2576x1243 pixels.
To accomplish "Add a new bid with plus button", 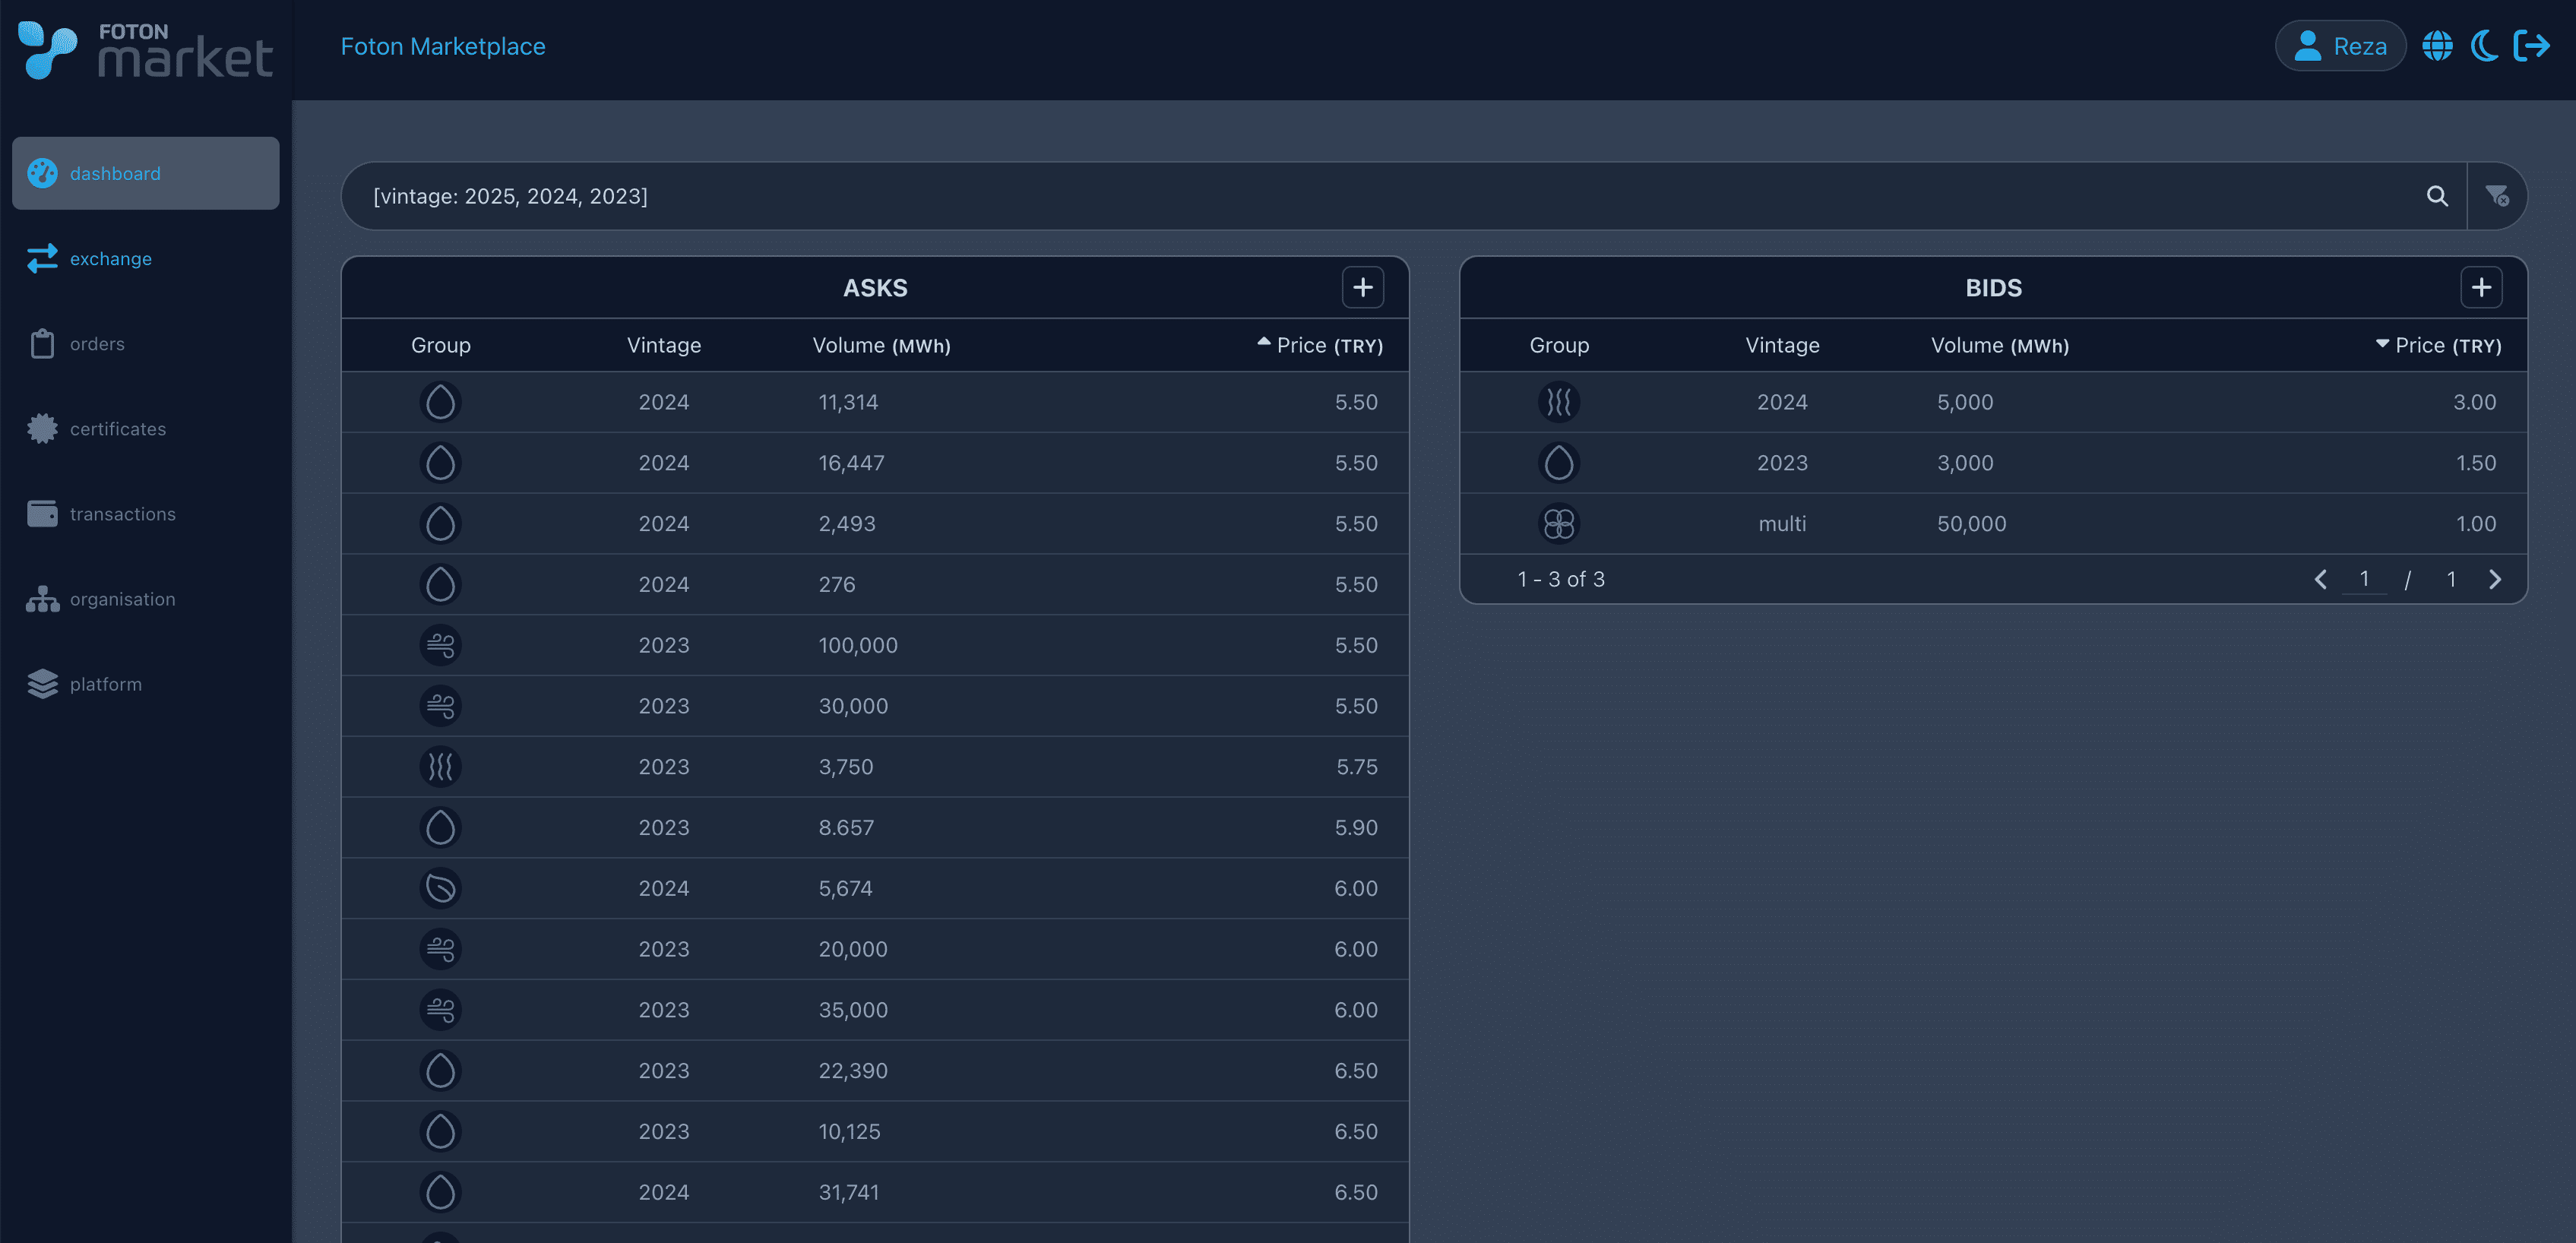I will tap(2481, 288).
